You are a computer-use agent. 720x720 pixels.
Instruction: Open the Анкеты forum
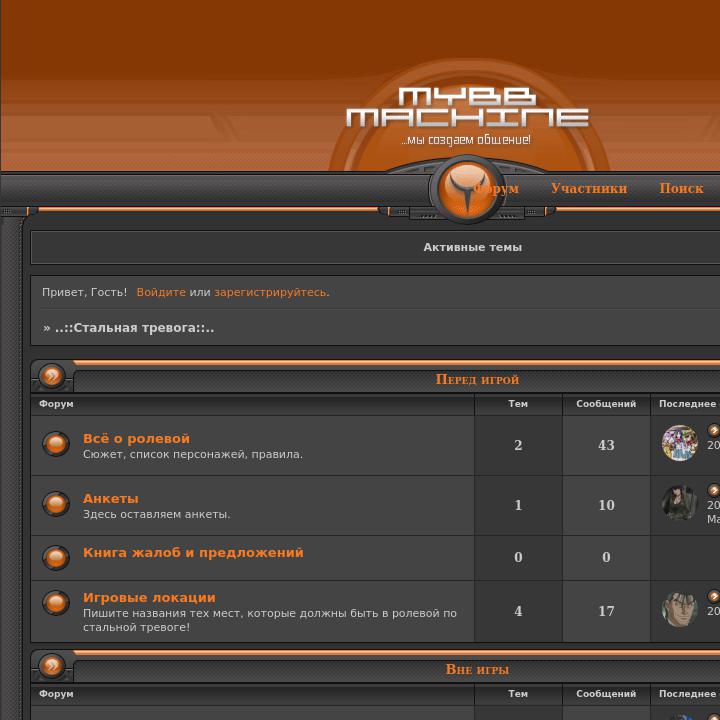coord(111,499)
